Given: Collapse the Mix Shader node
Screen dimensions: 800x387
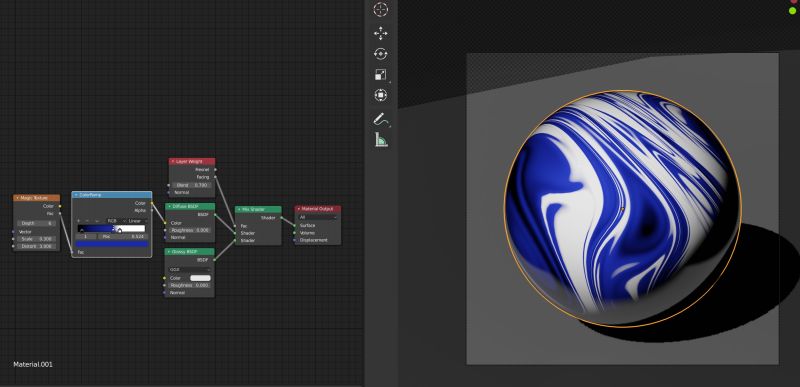Looking at the screenshot, I should 239,210.
